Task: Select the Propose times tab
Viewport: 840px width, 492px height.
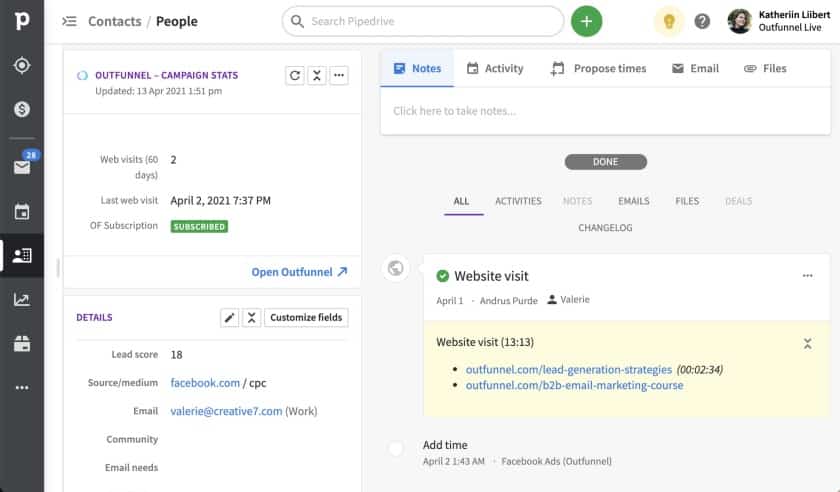Action: (599, 69)
